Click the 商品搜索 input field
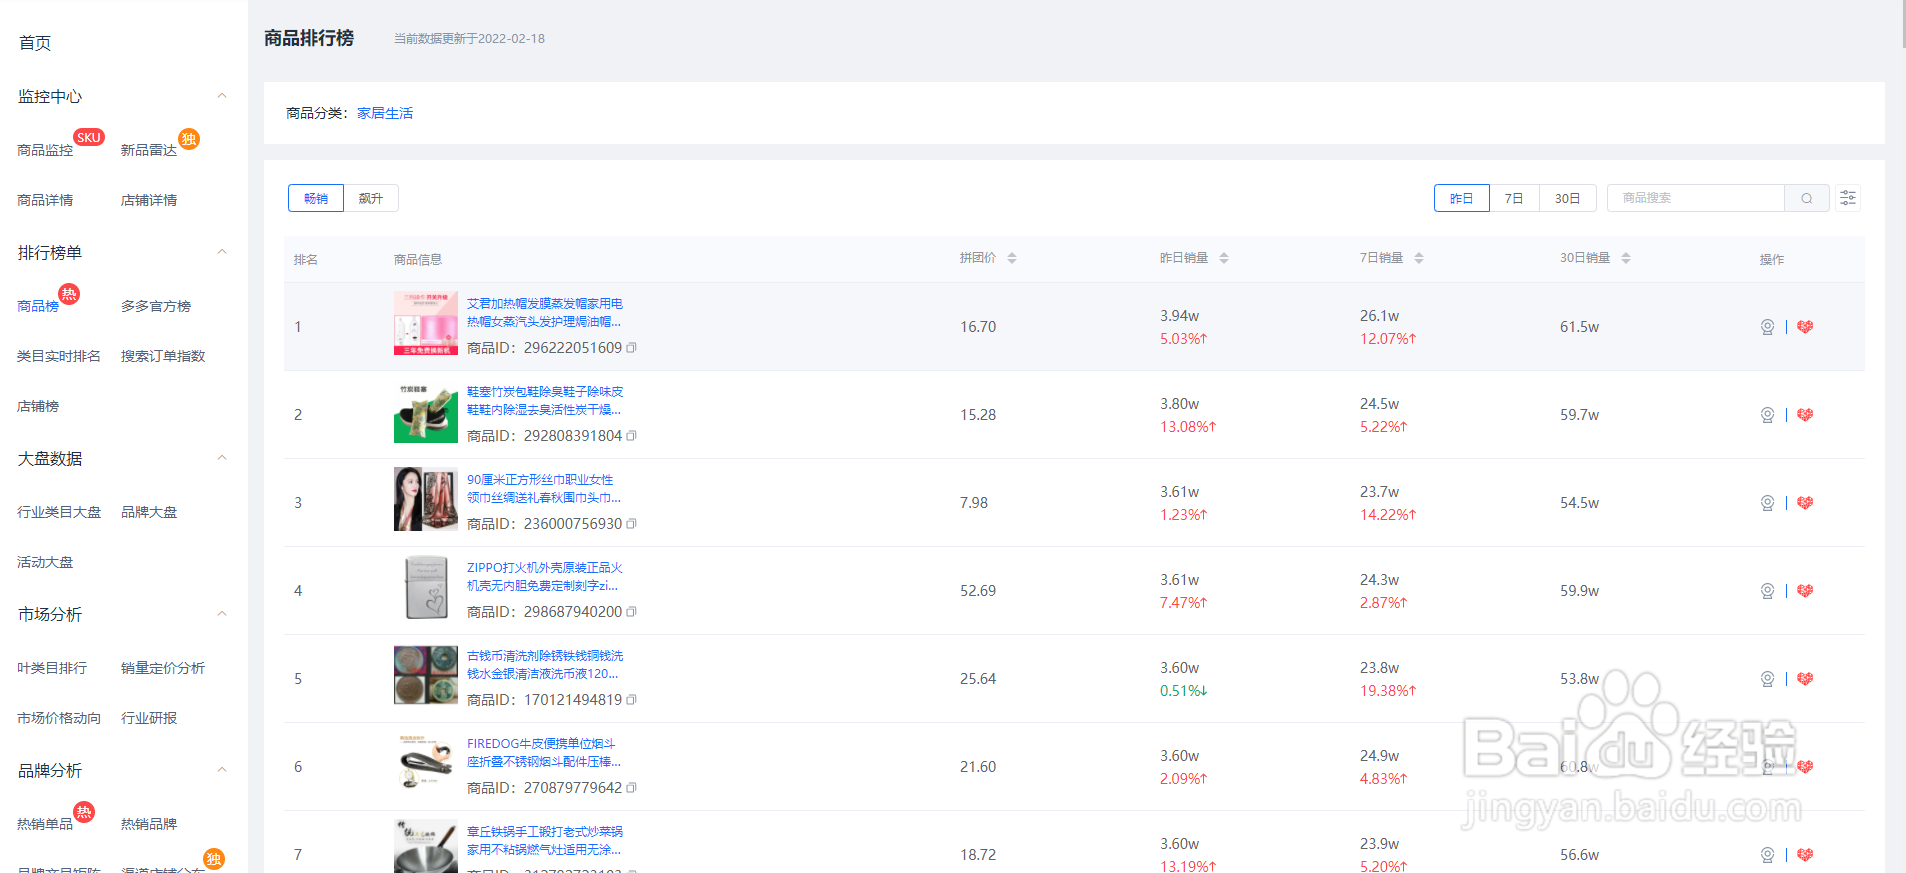 [1696, 198]
